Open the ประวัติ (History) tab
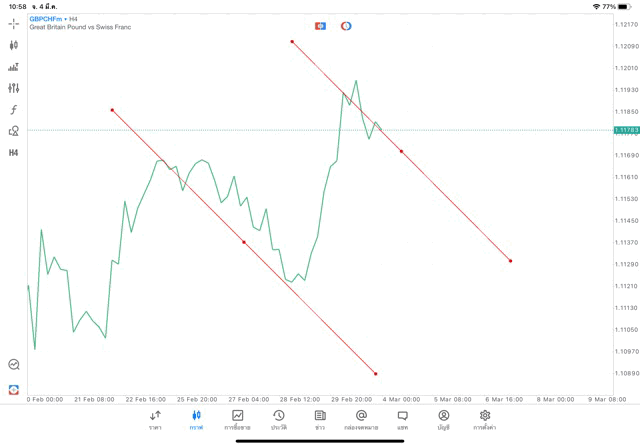 (x=278, y=419)
